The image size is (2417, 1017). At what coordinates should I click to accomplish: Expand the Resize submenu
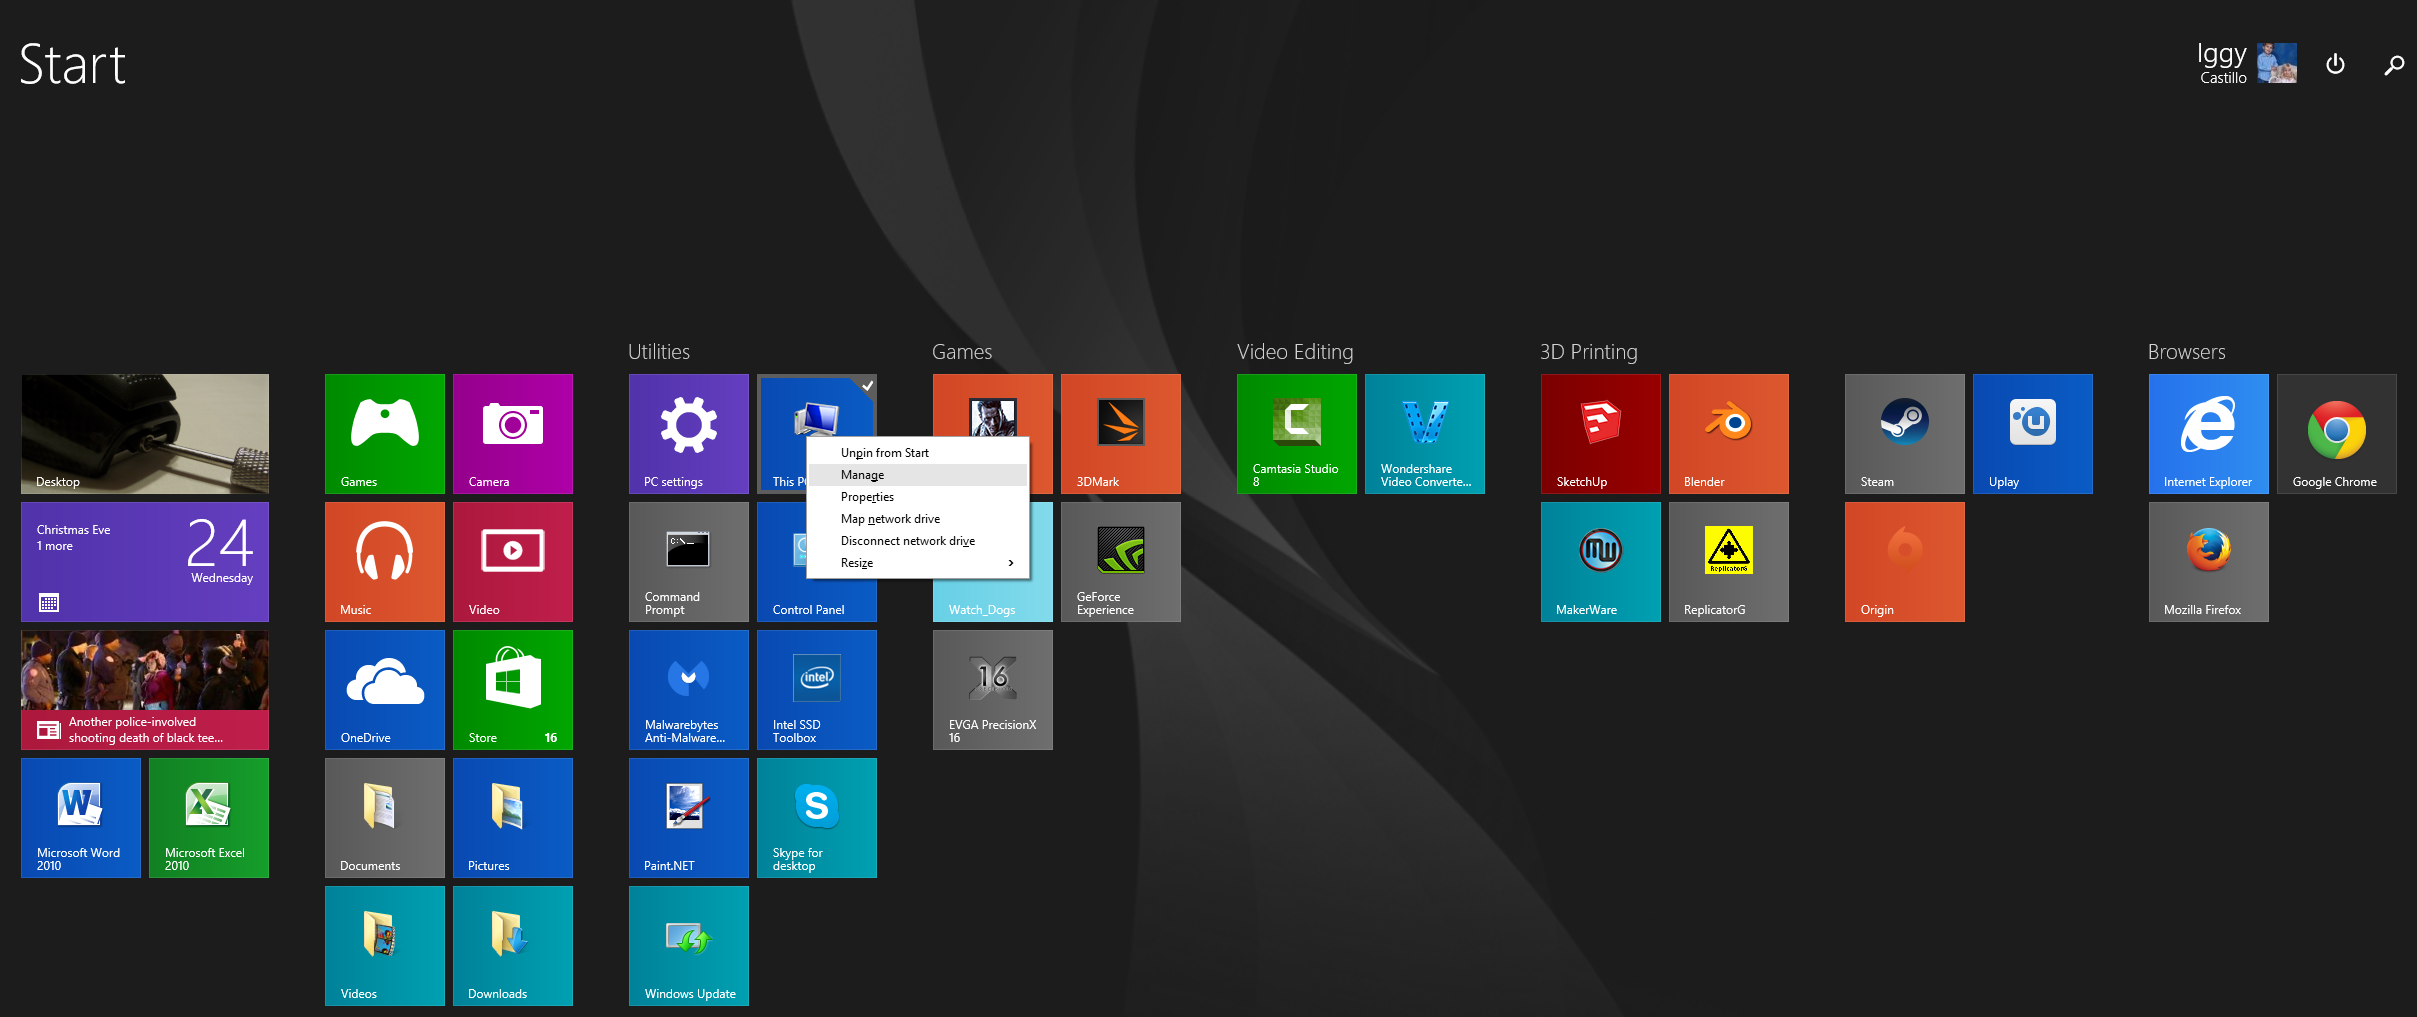pos(917,563)
